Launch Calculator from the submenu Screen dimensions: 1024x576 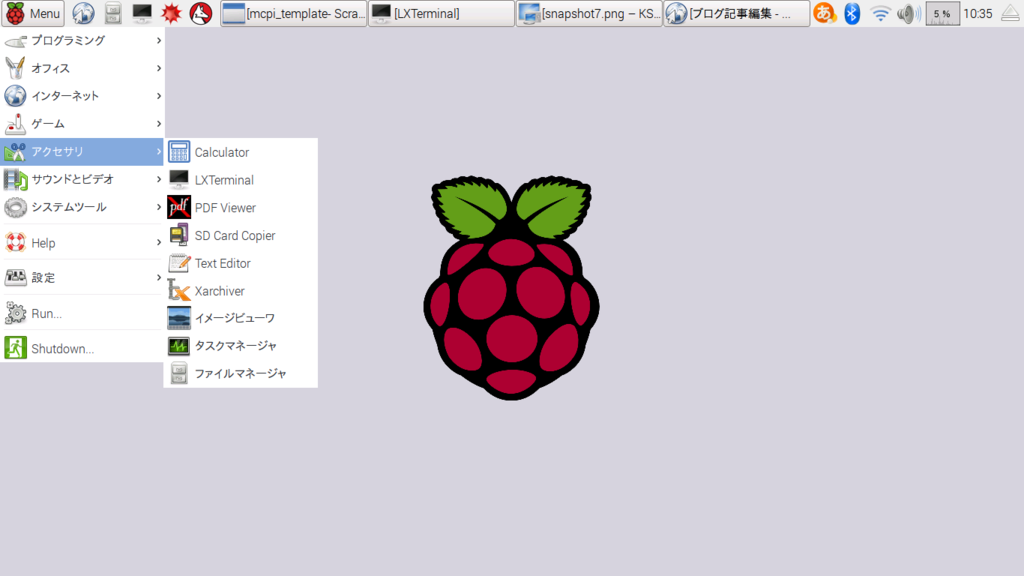[x=240, y=152]
